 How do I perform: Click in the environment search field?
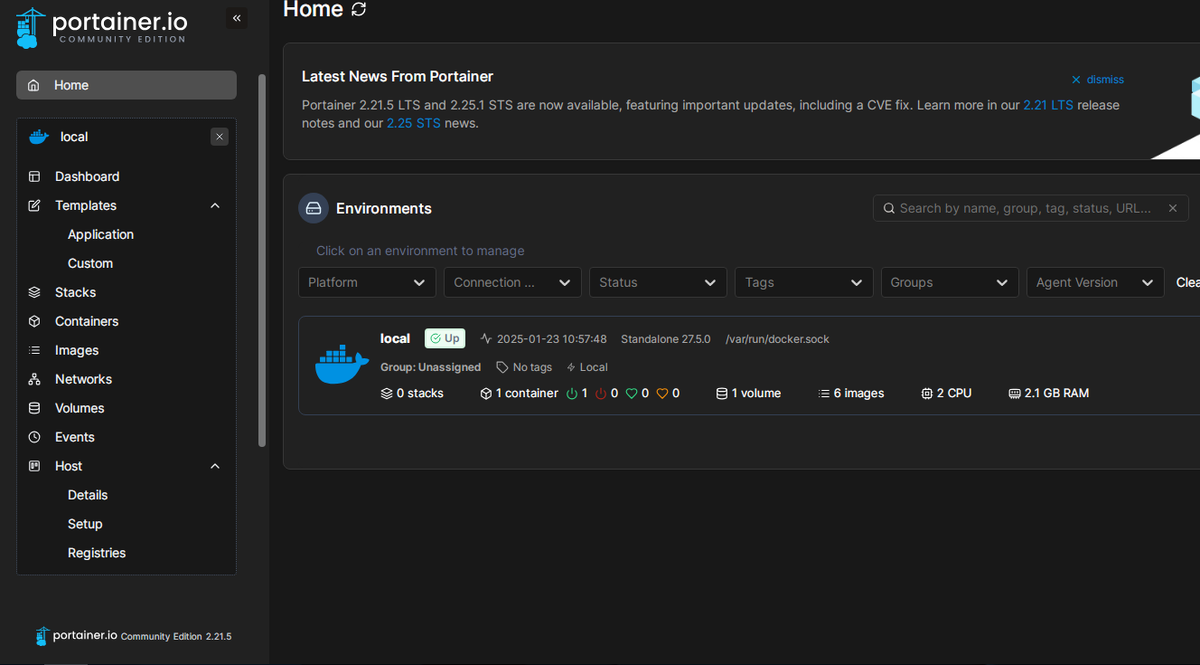pyautogui.click(x=1031, y=208)
